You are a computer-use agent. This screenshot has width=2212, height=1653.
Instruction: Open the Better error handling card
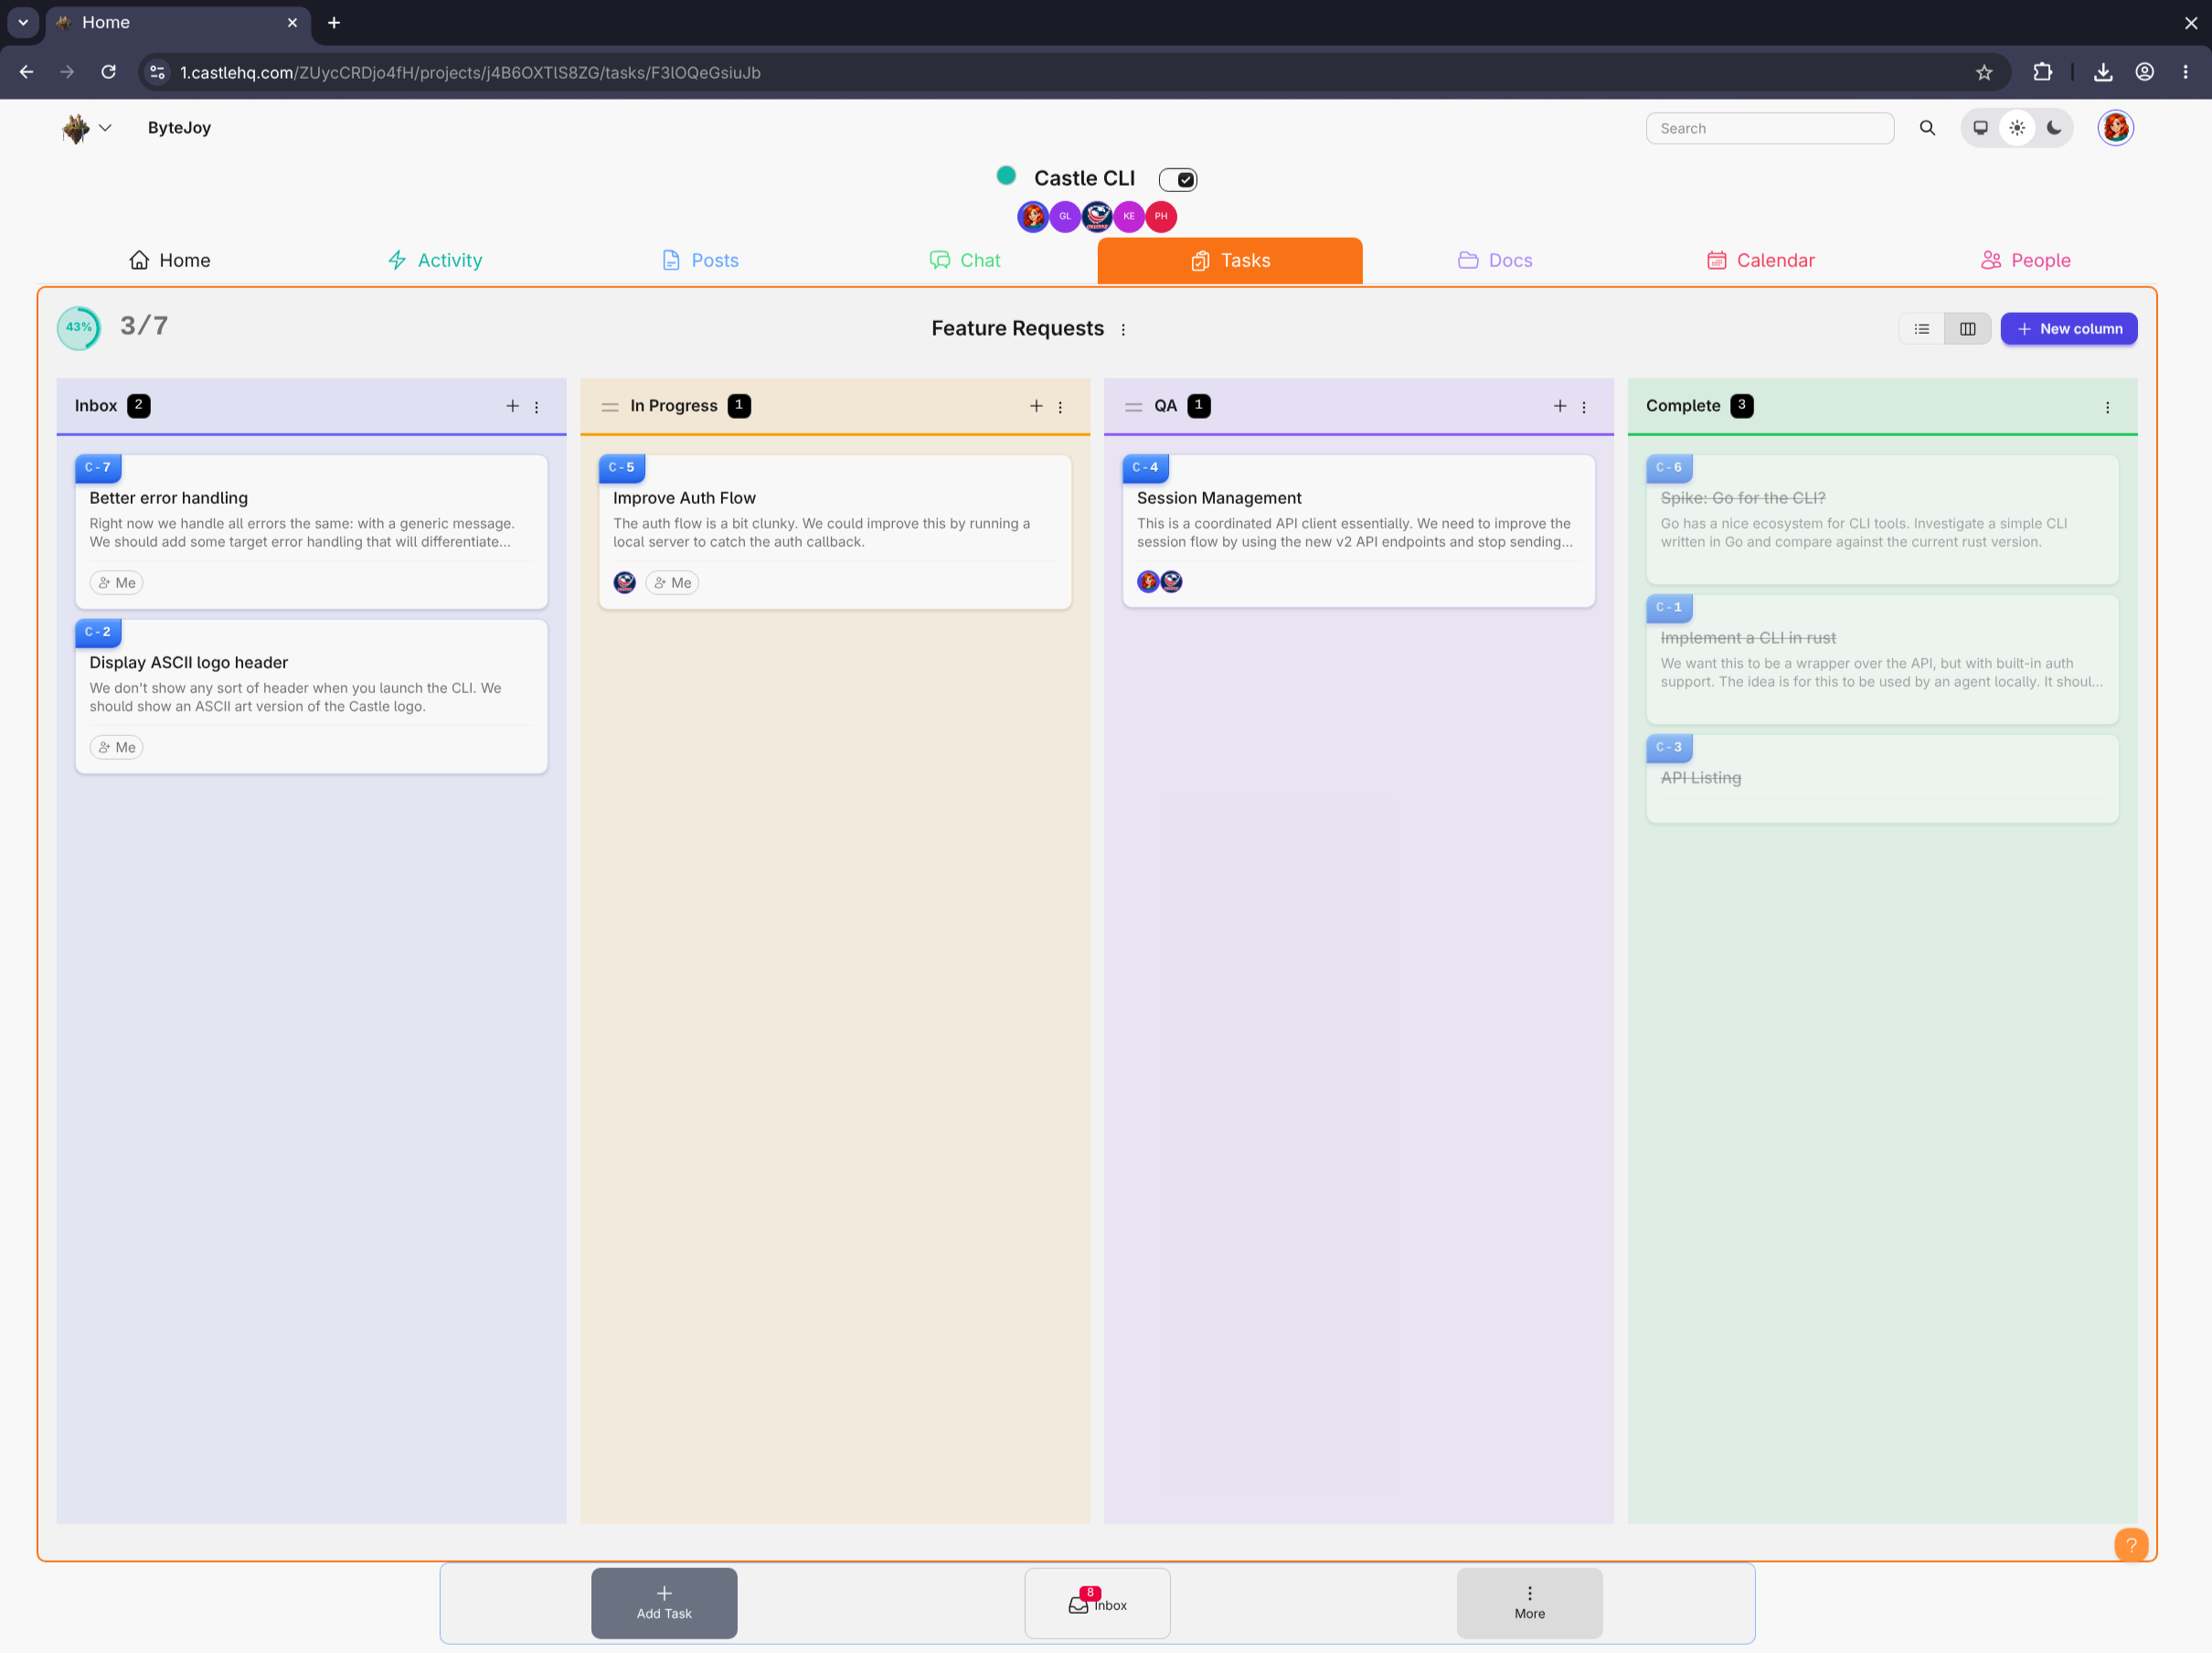coord(311,532)
